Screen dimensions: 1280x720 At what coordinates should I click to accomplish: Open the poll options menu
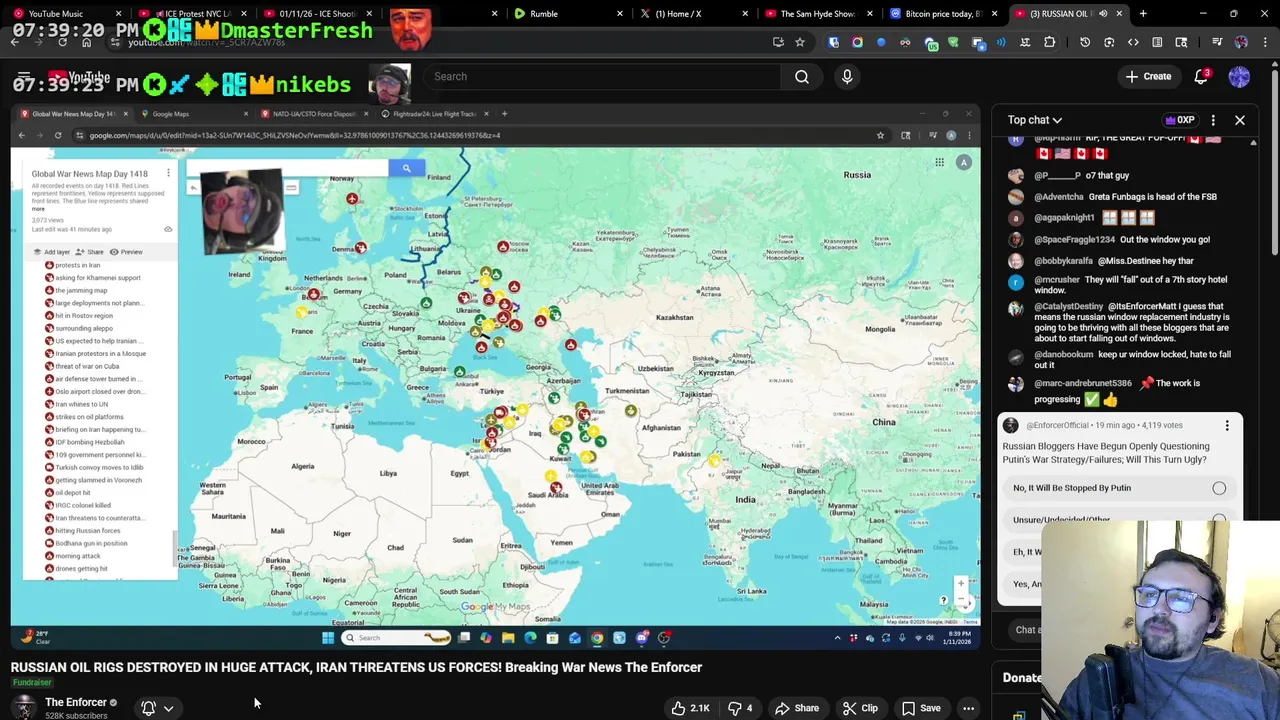point(1227,426)
